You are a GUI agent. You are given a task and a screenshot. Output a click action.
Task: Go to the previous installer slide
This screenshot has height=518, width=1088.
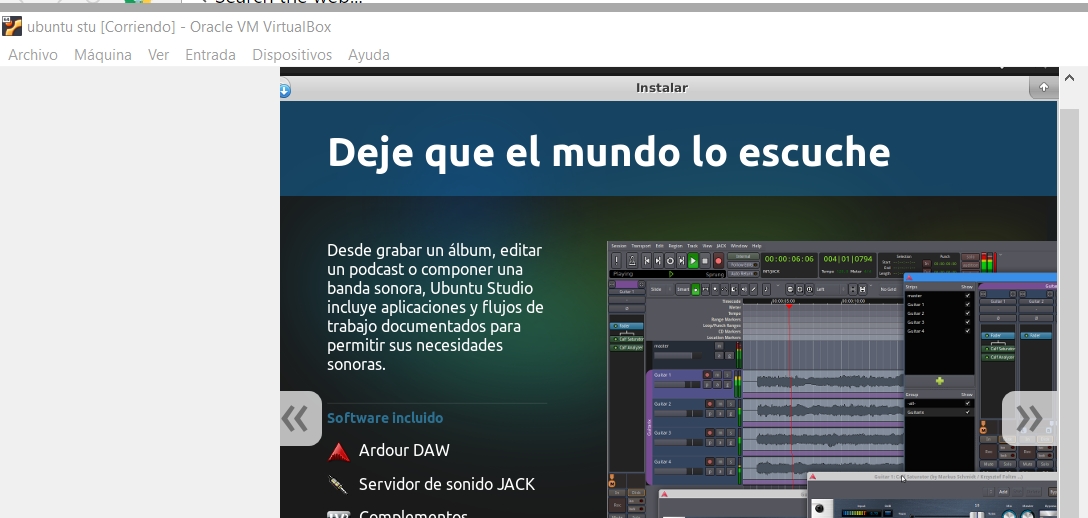296,418
